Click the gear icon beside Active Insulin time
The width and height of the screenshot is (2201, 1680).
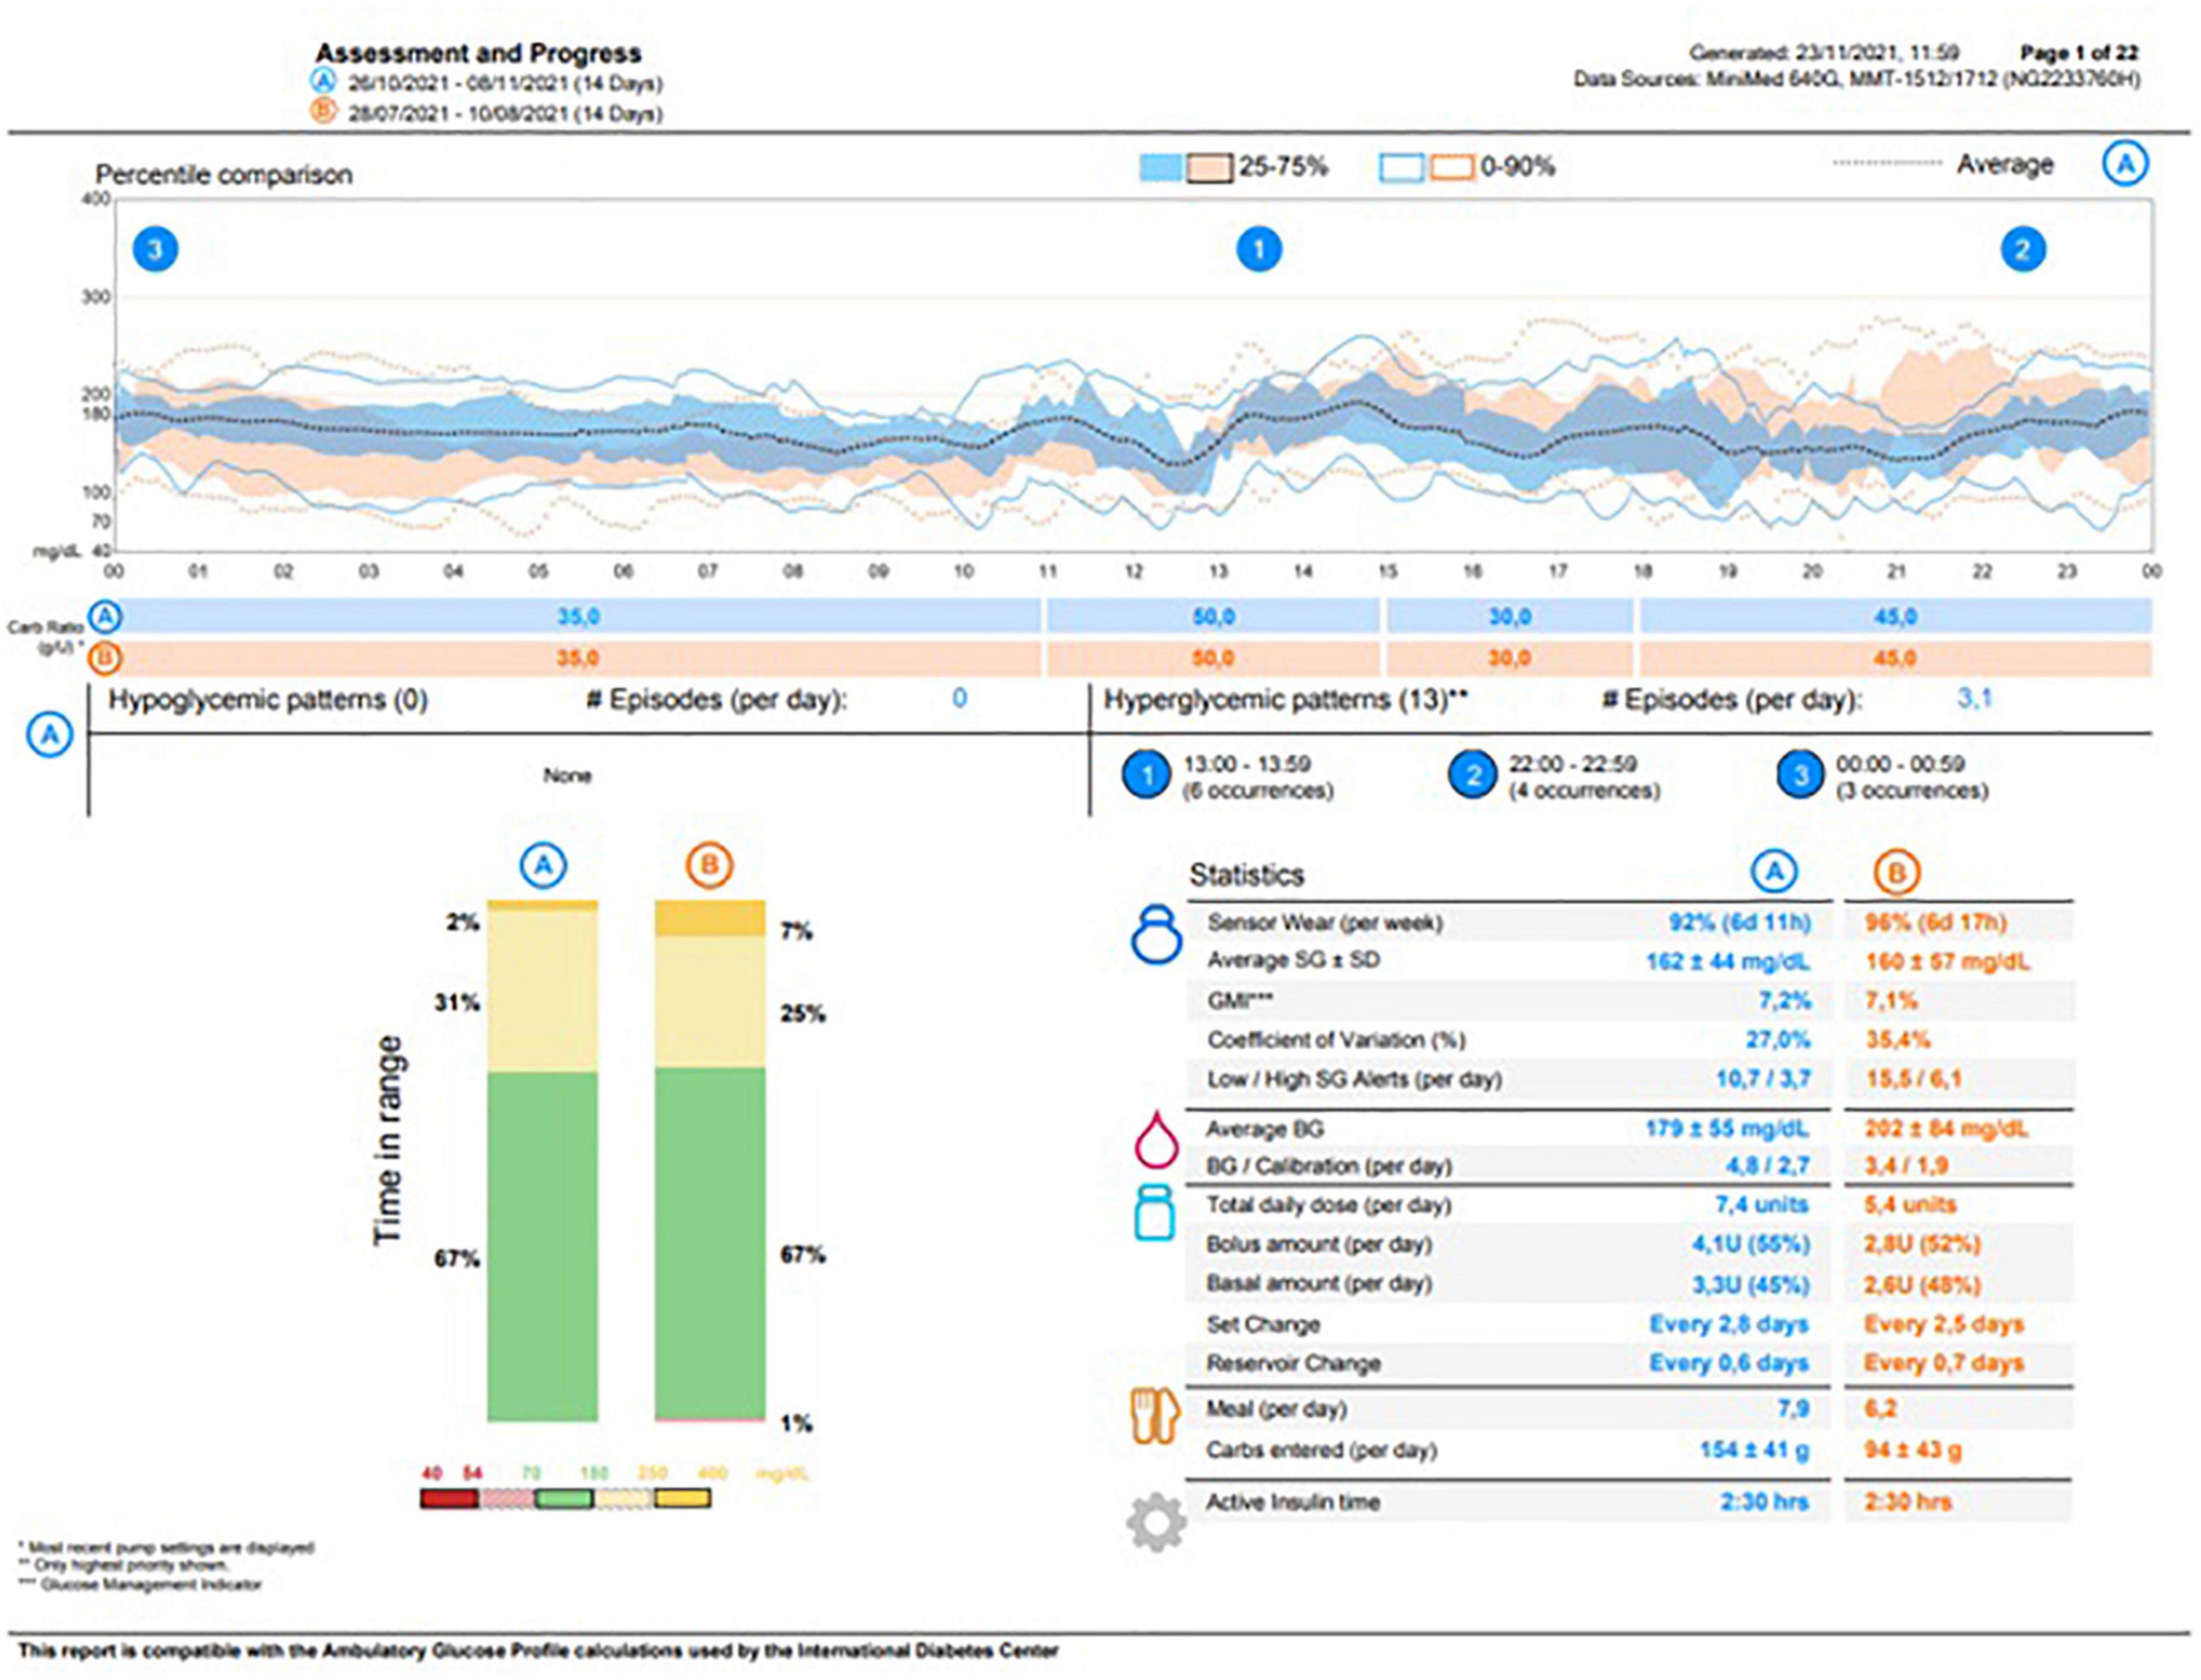(x=1156, y=1521)
